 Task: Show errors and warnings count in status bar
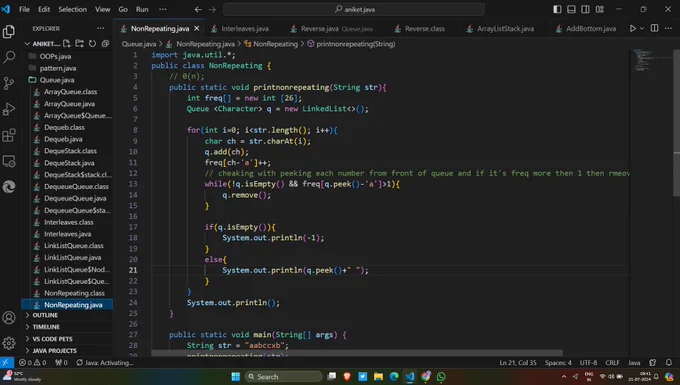pos(33,362)
